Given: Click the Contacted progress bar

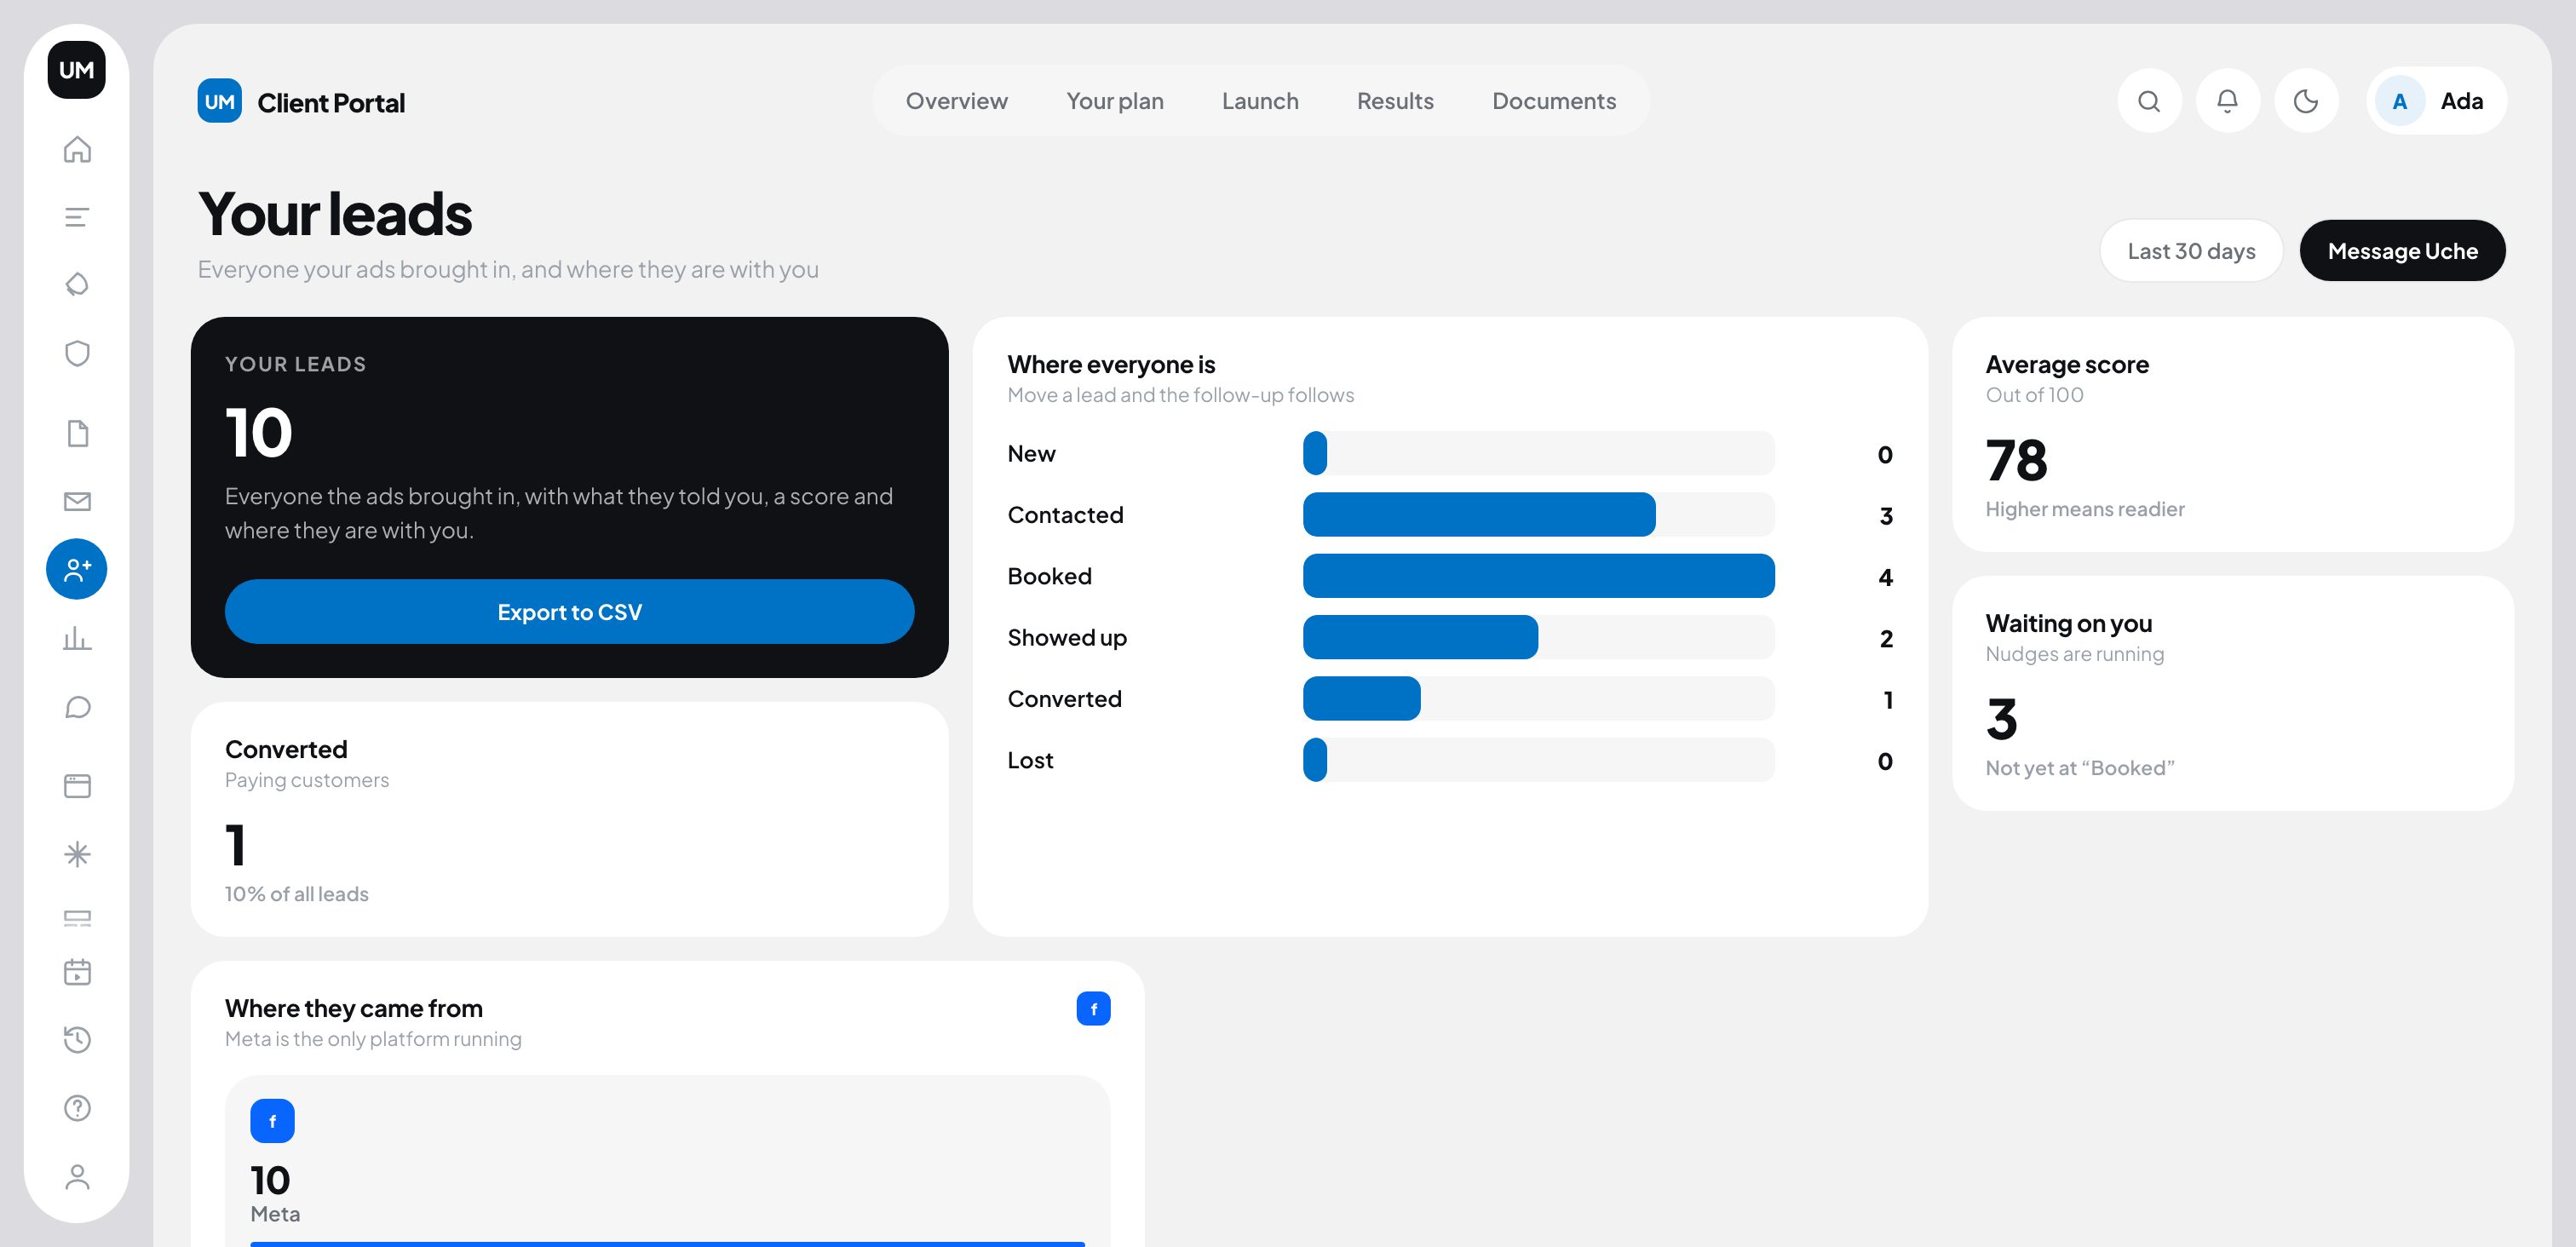Looking at the screenshot, I should (1538, 515).
